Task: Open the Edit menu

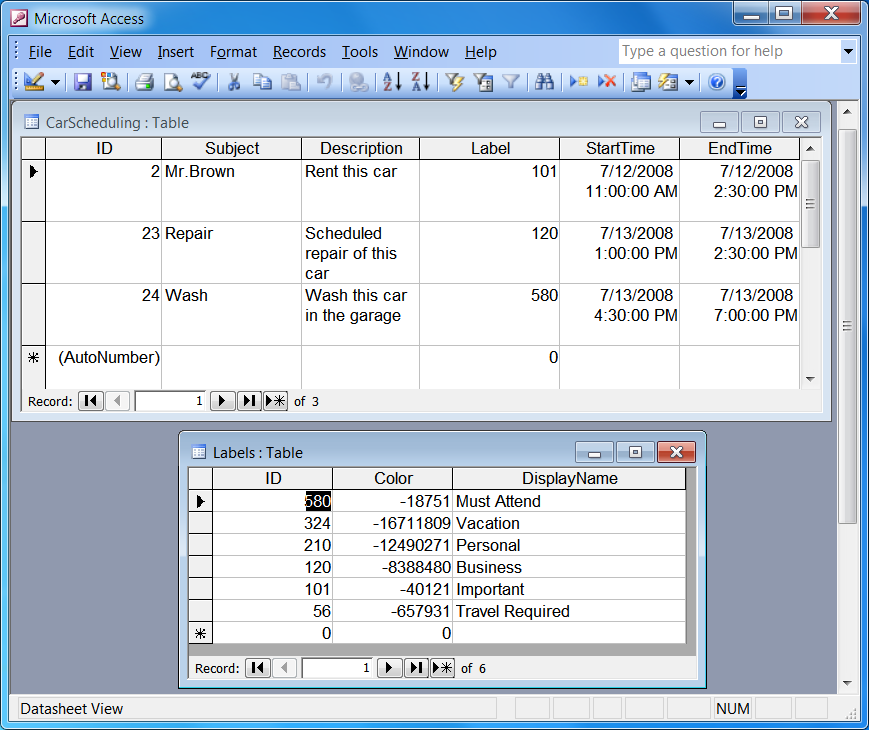Action: 81,52
